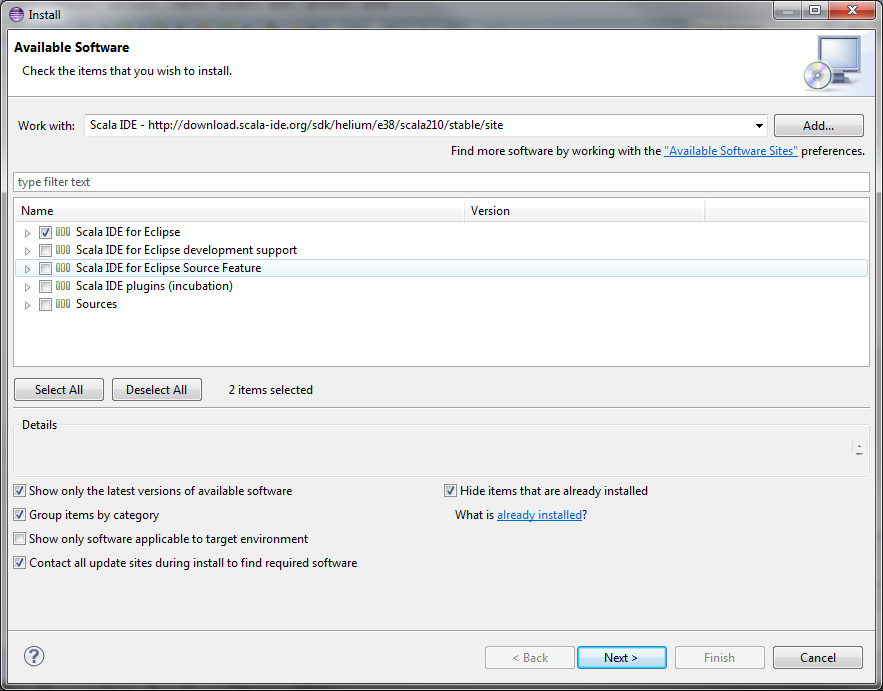The width and height of the screenshot is (883, 691).
Task: Enable Show only software applicable to target environment
Action: 20,539
